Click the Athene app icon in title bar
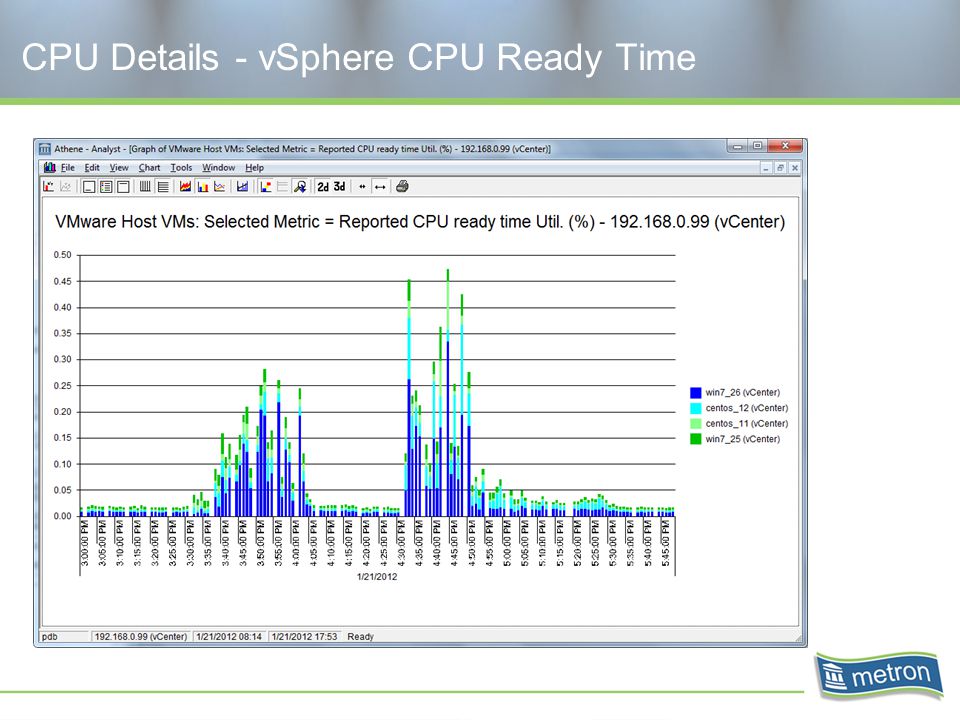 [x=45, y=149]
